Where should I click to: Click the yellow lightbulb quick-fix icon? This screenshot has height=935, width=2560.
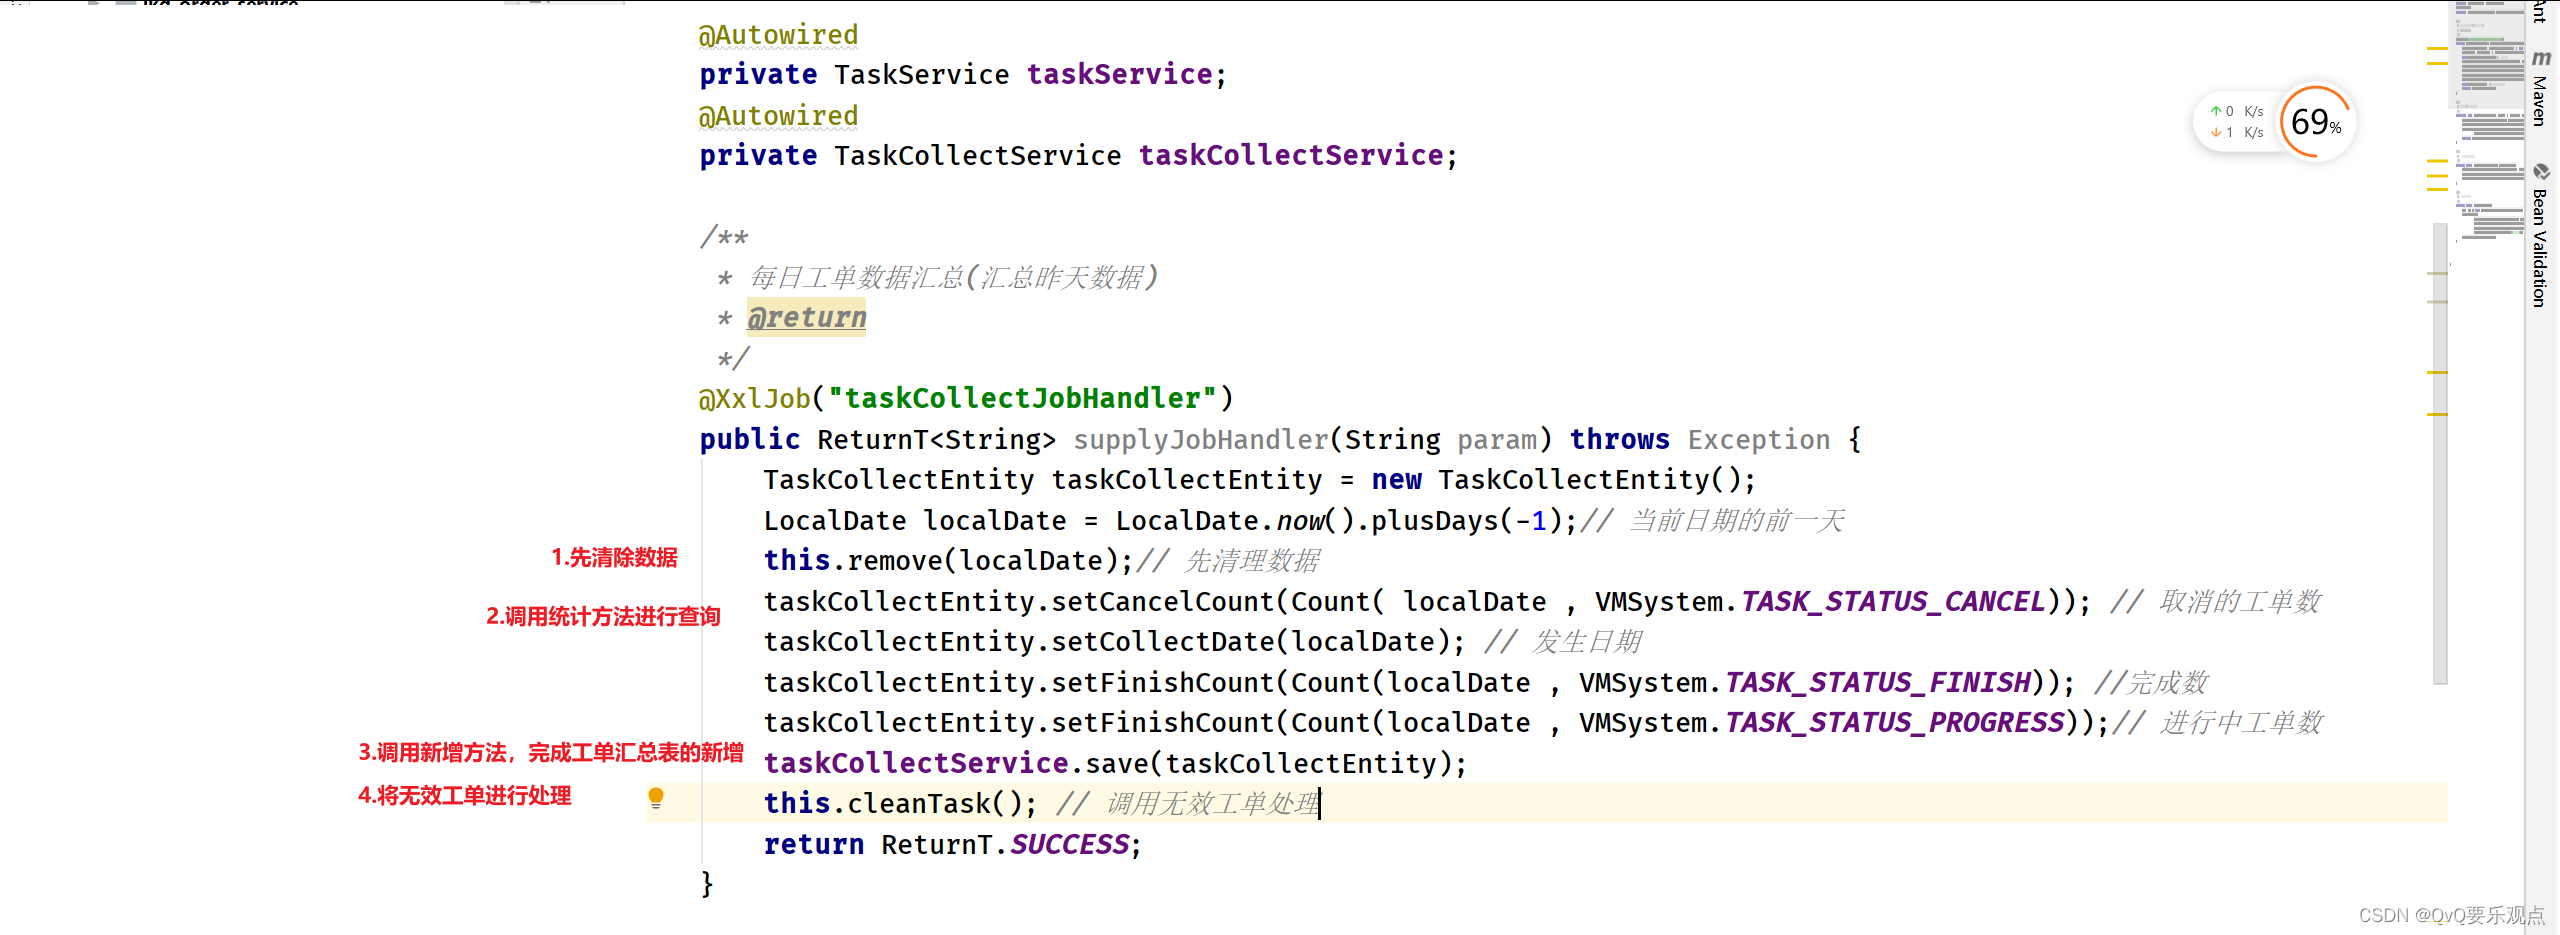[x=656, y=798]
